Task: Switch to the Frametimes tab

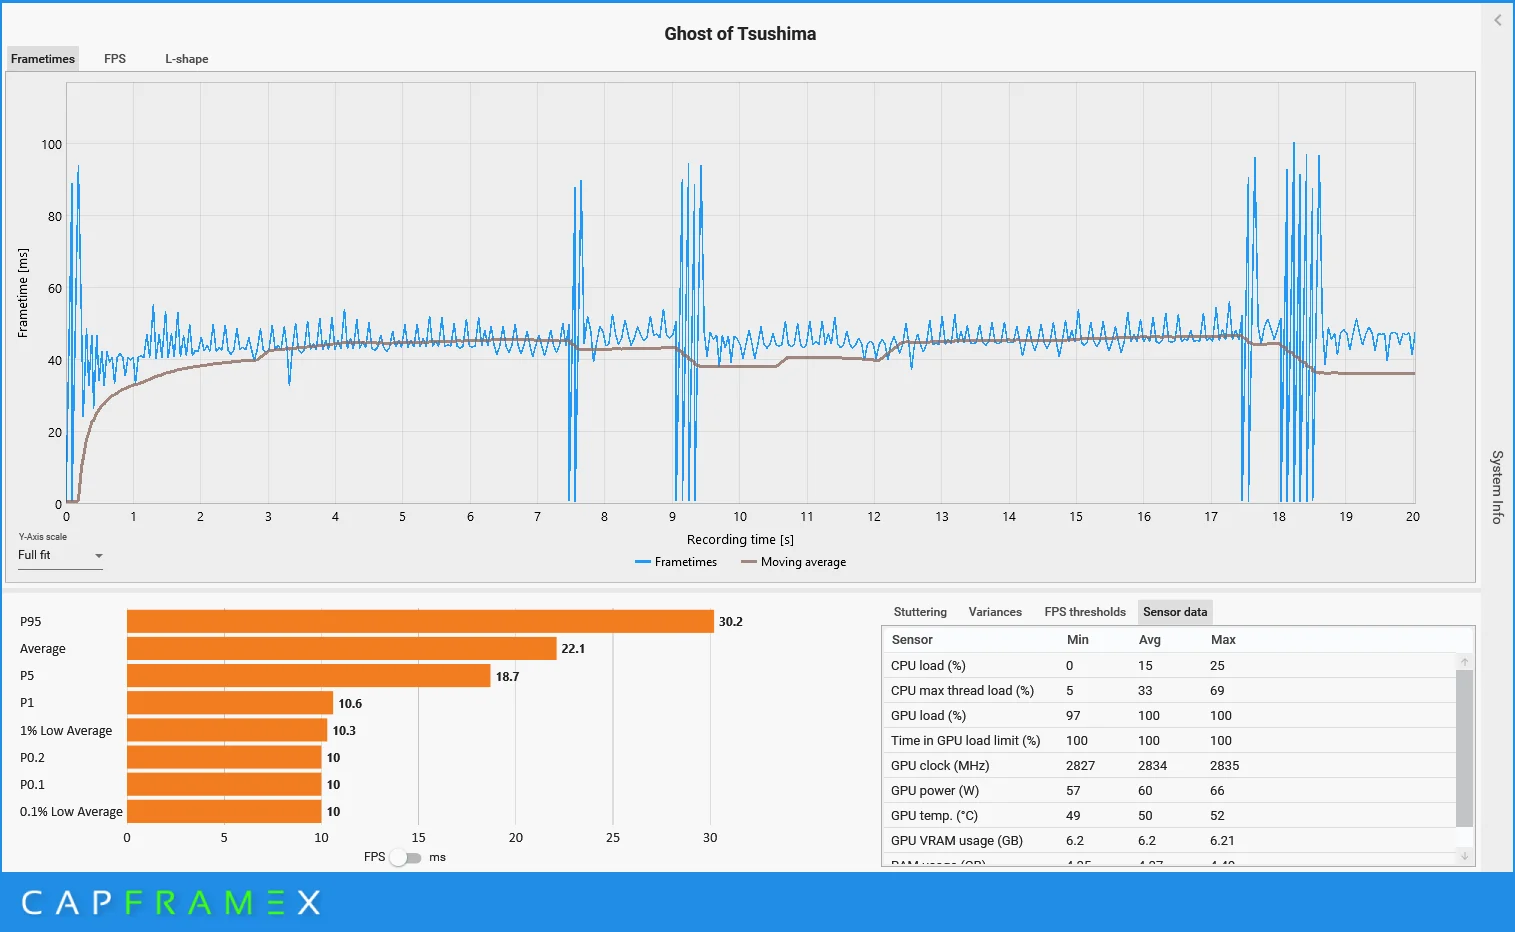Action: pos(43,59)
